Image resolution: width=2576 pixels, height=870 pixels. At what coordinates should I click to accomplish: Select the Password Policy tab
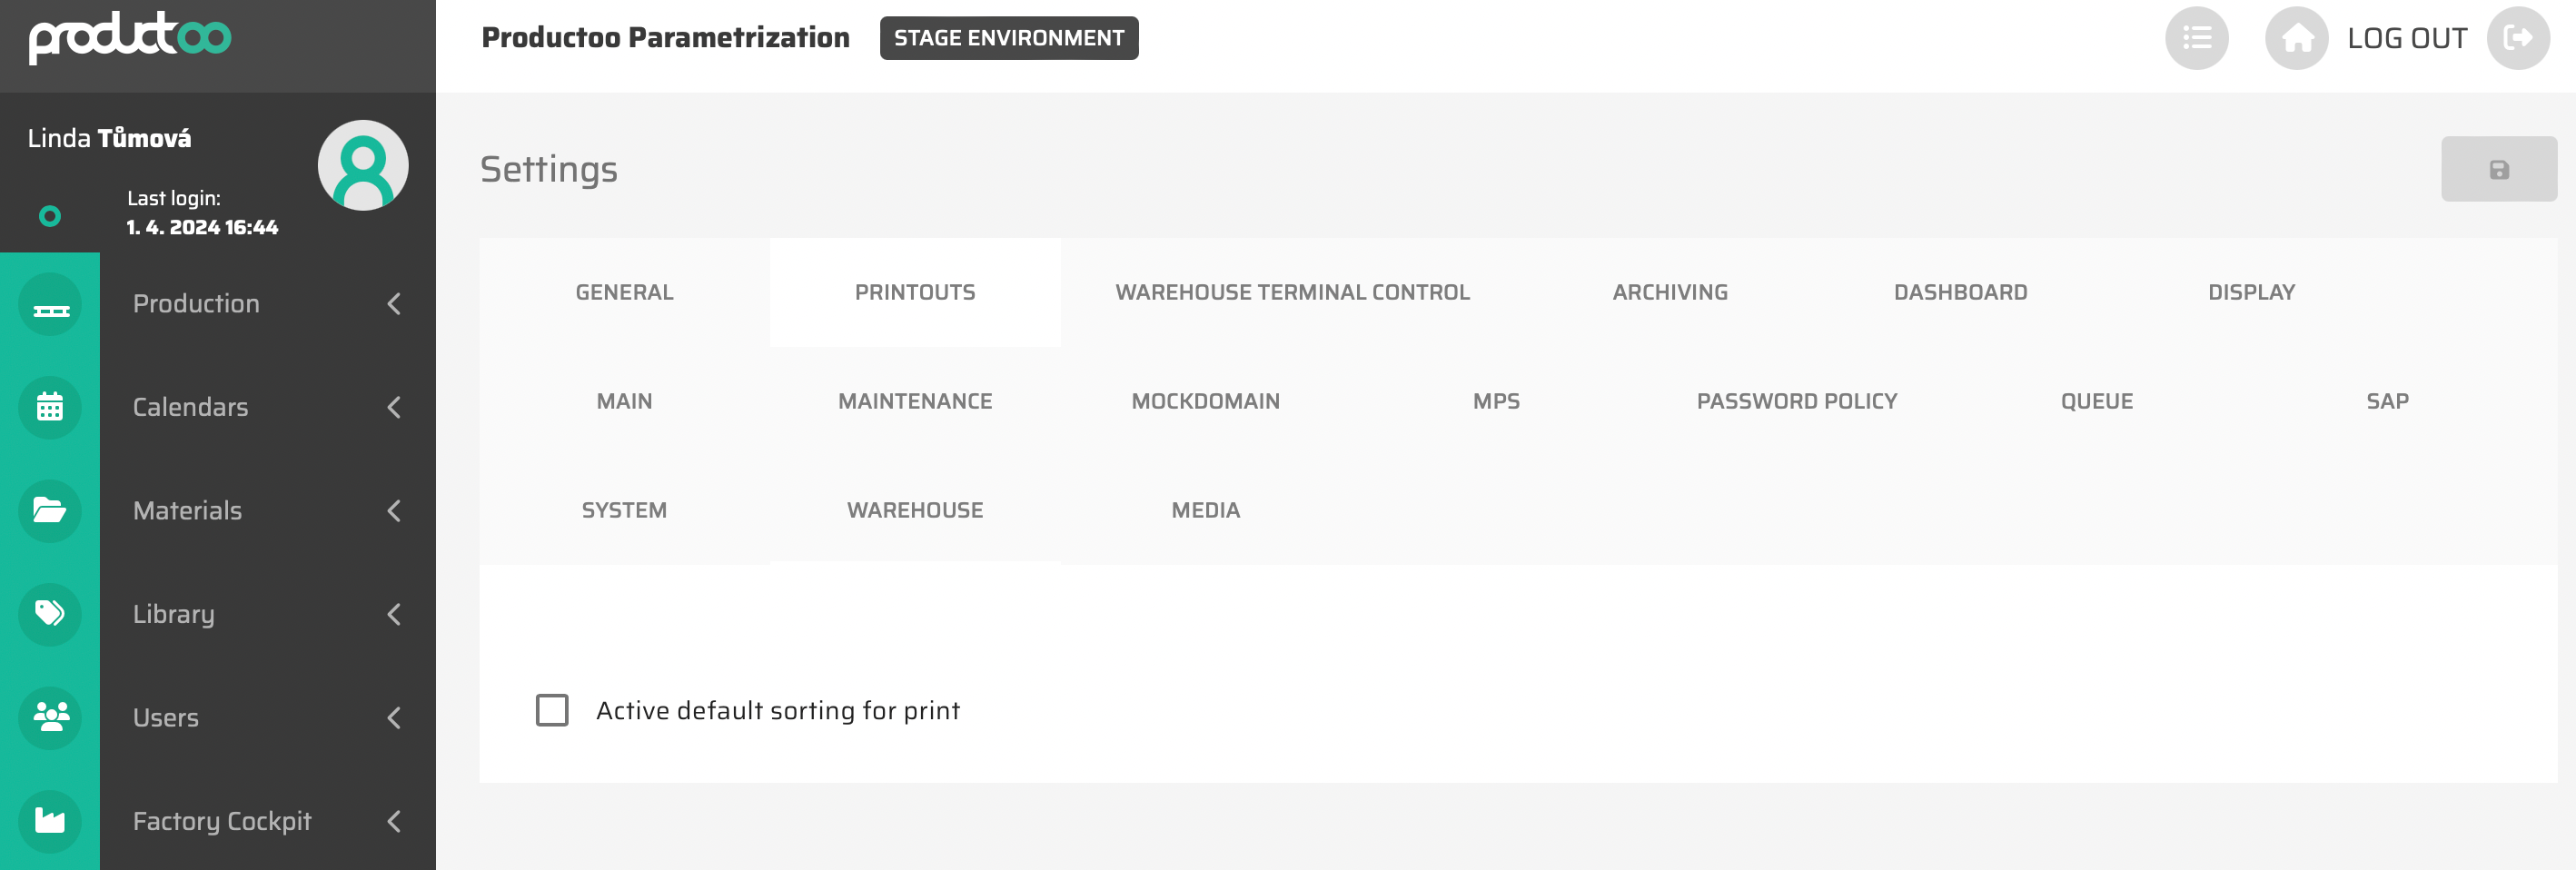pos(1796,401)
